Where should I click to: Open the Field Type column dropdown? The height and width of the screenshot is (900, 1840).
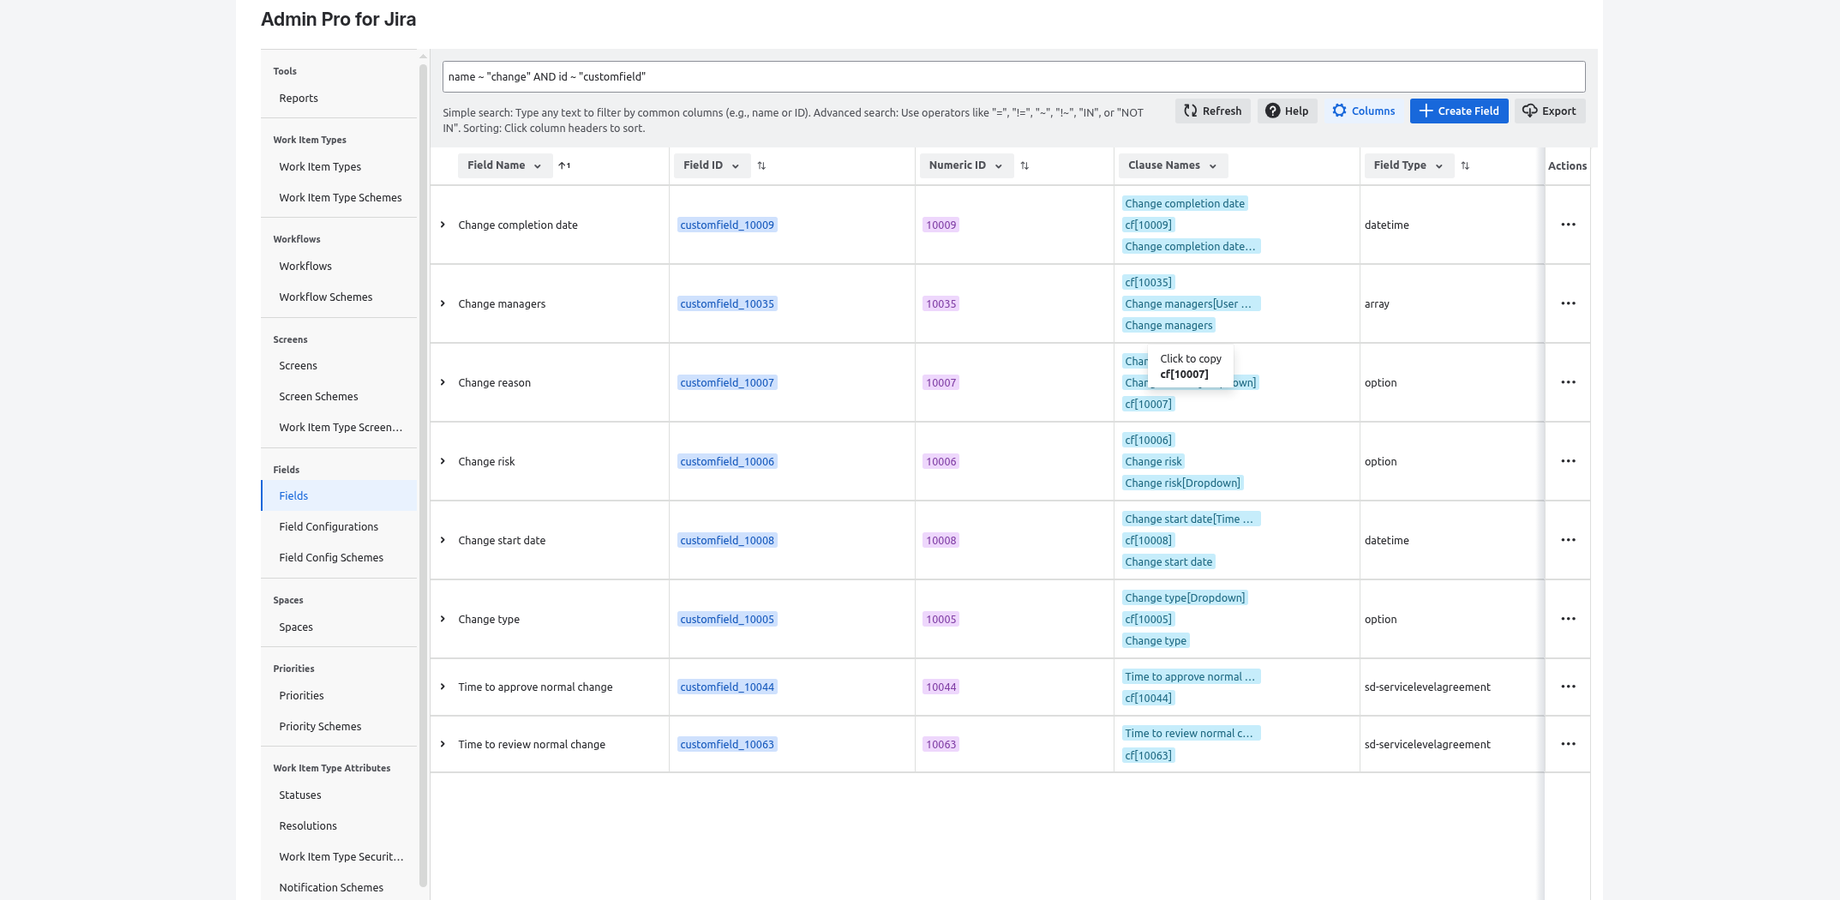(1409, 166)
